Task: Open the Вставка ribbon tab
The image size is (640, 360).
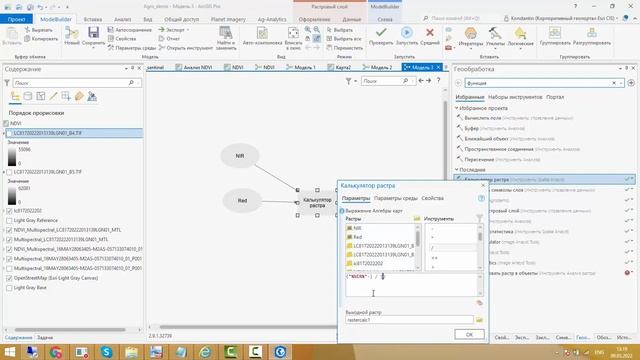Action: click(93, 19)
